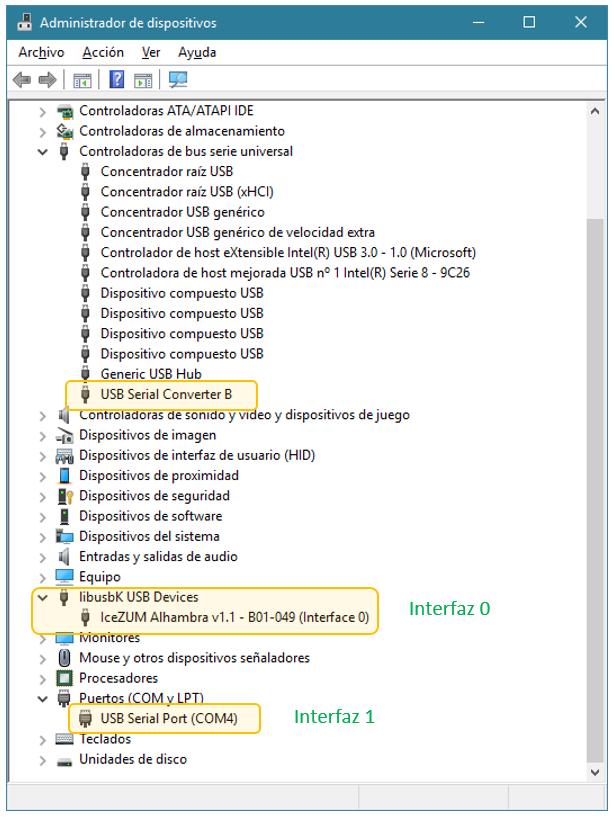
Task: Click the USB Serial Port (COM4) connector icon
Action: click(85, 719)
